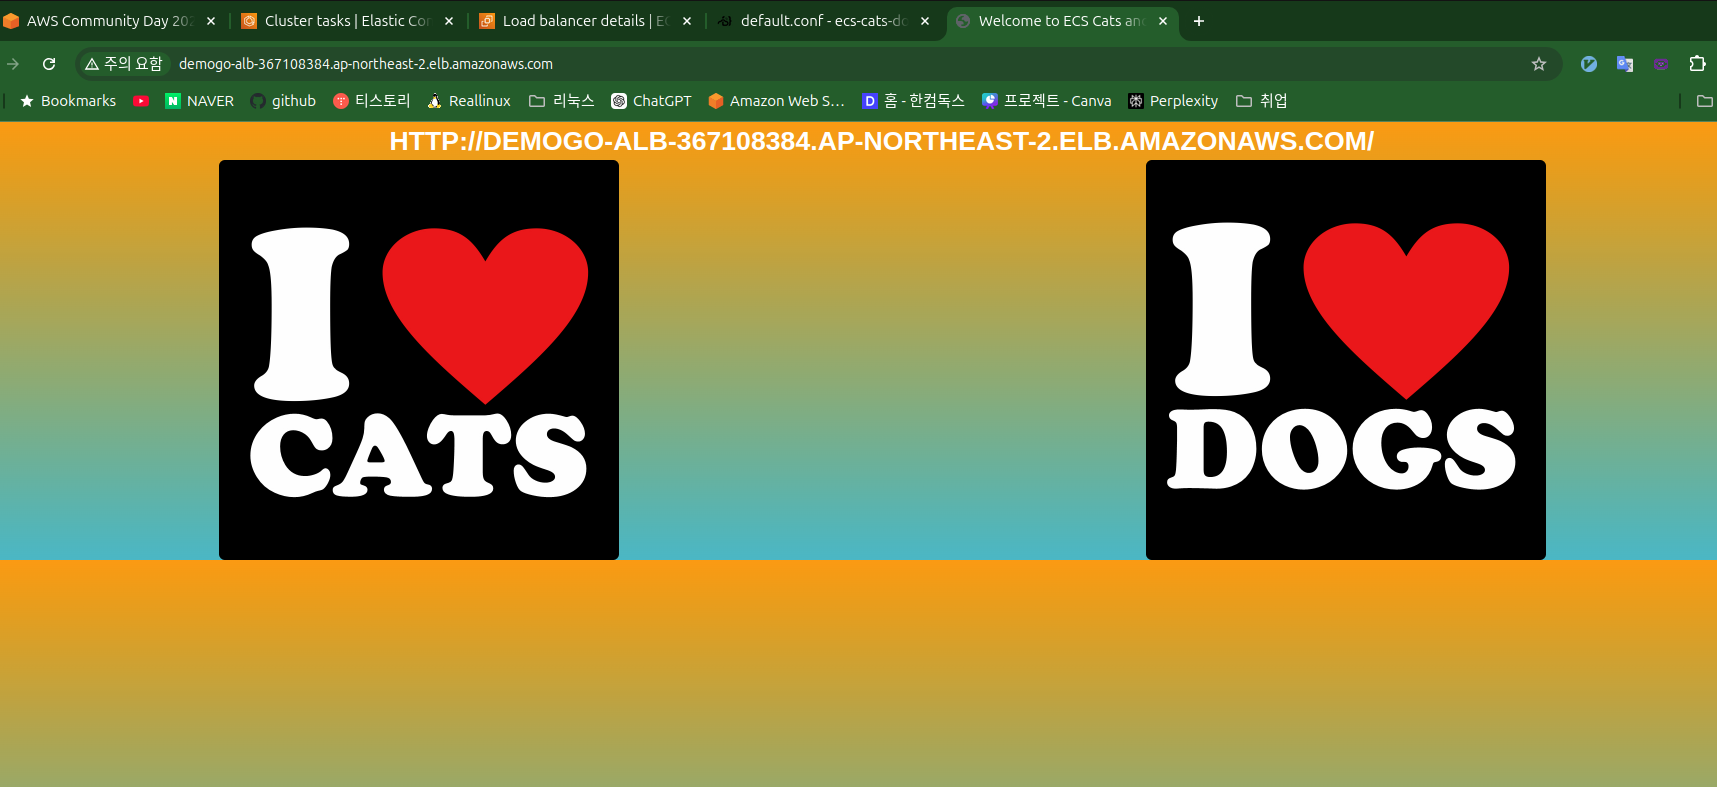Open the ChatGPT bookmark
The width and height of the screenshot is (1717, 787).
coord(651,101)
